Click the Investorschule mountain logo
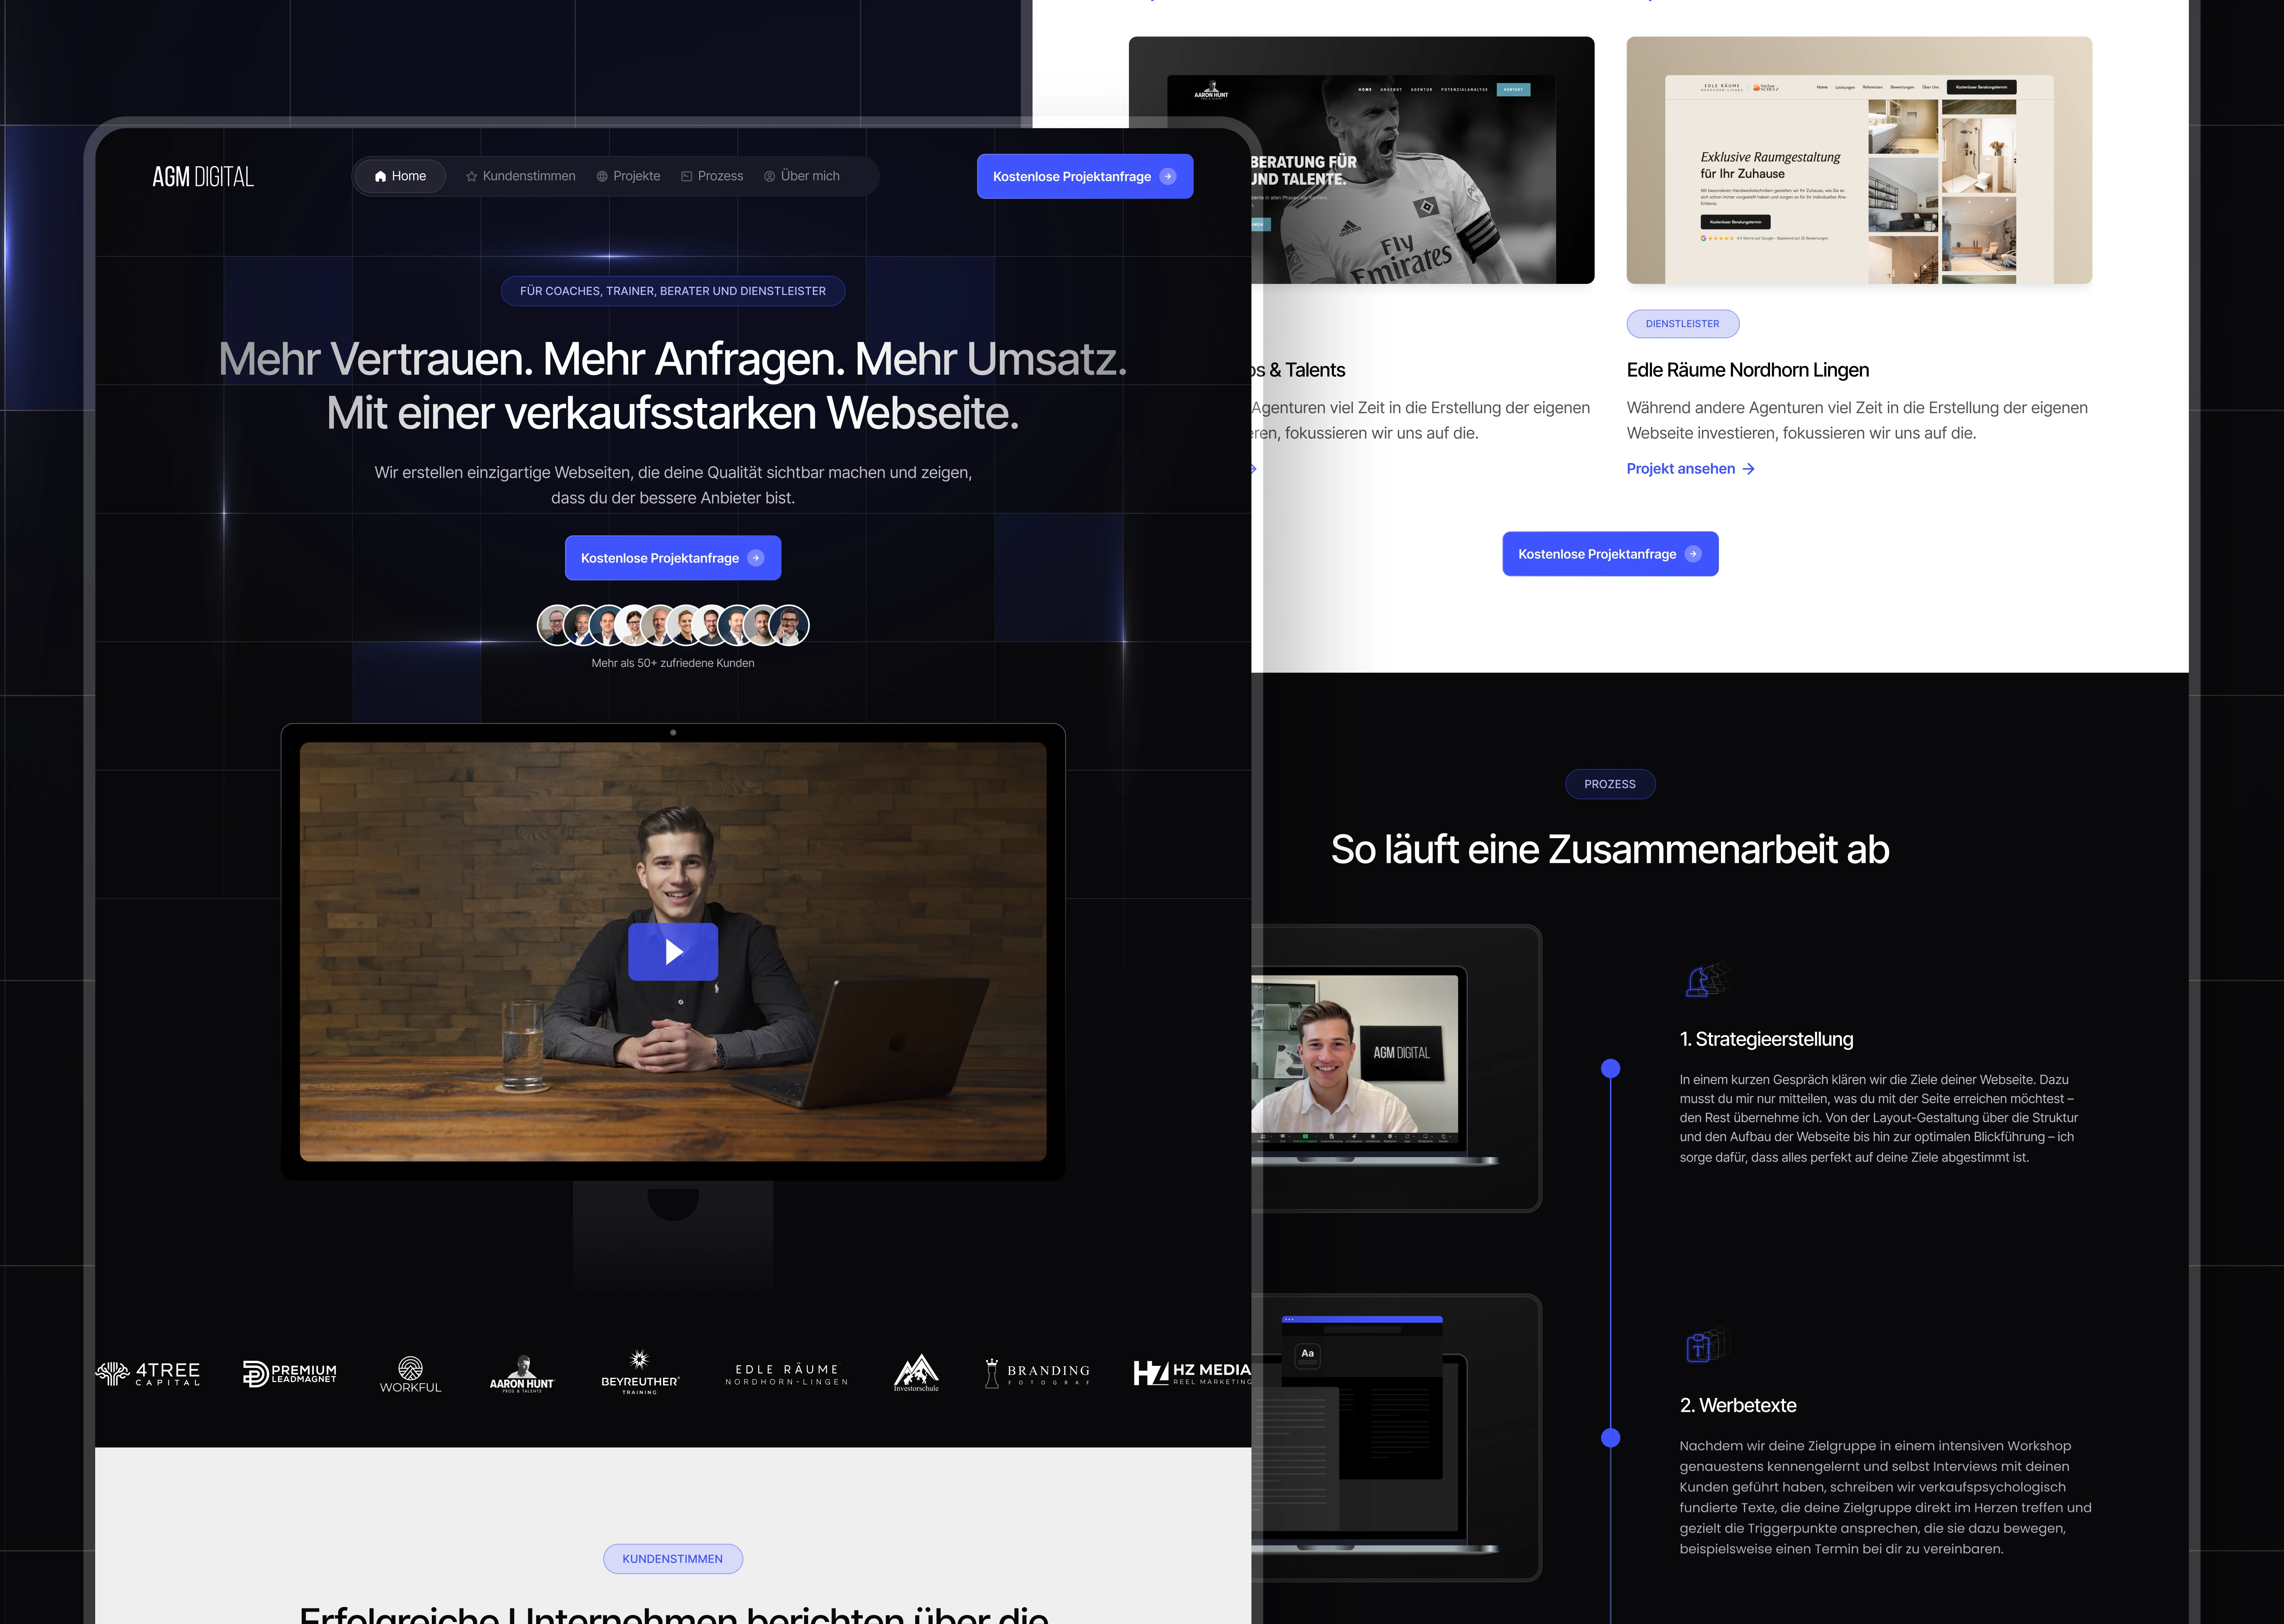2284x1624 pixels. [916, 1373]
